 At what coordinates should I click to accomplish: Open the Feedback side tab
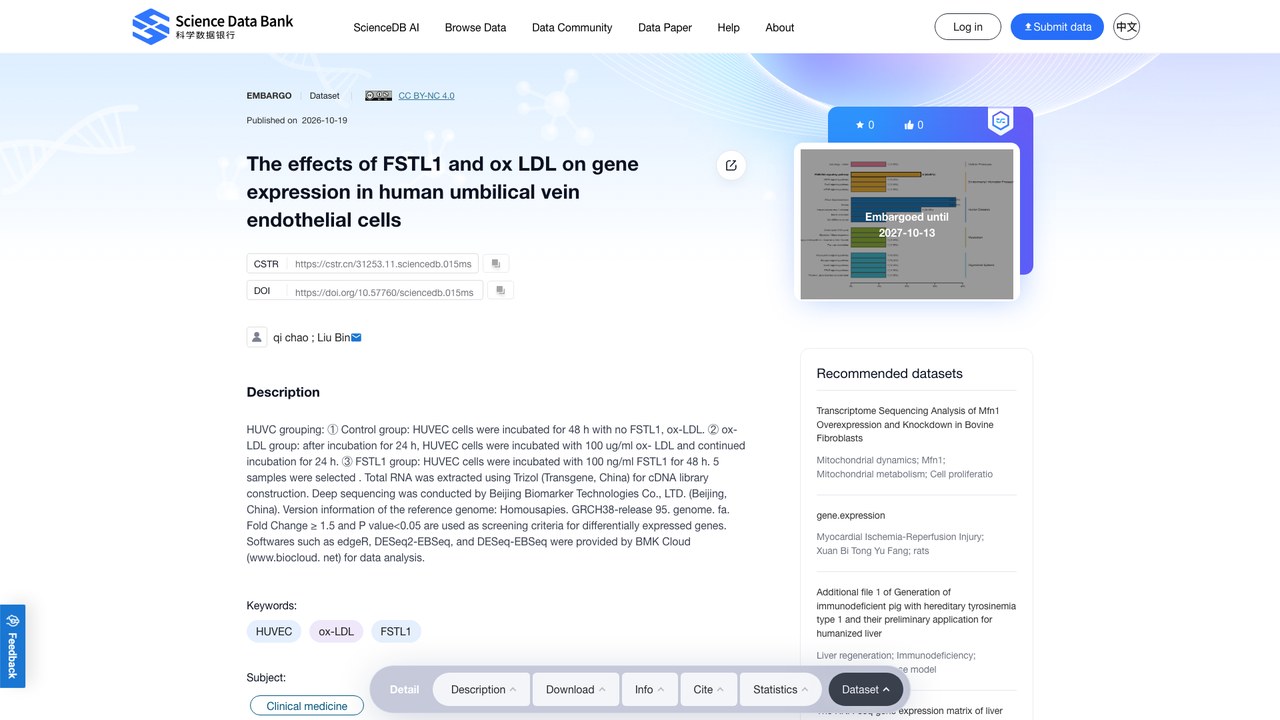pyautogui.click(x=12, y=646)
